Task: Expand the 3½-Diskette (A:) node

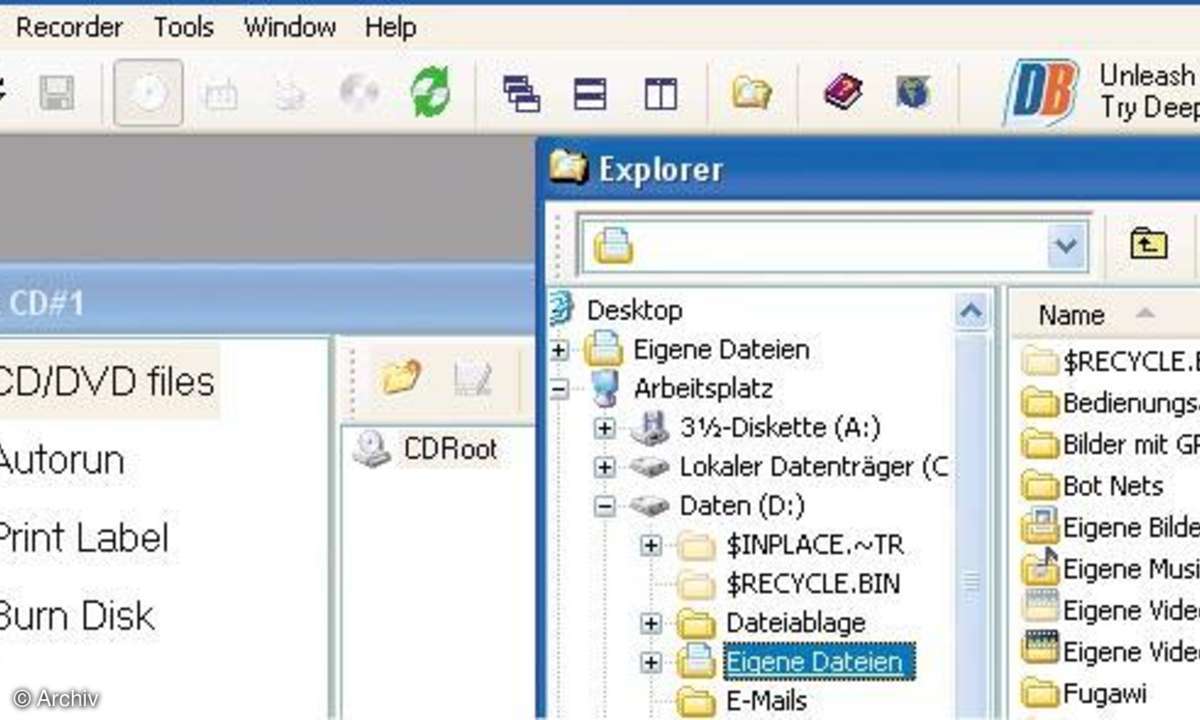Action: pyautogui.click(x=604, y=428)
